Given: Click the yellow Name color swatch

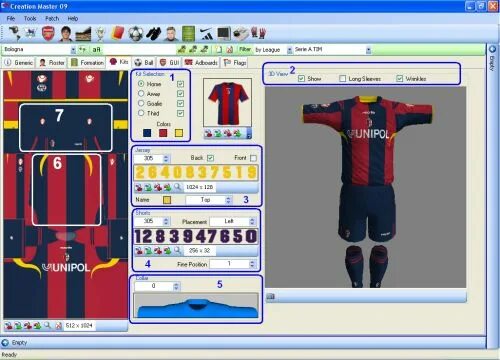Looking at the screenshot, I should coord(167,200).
